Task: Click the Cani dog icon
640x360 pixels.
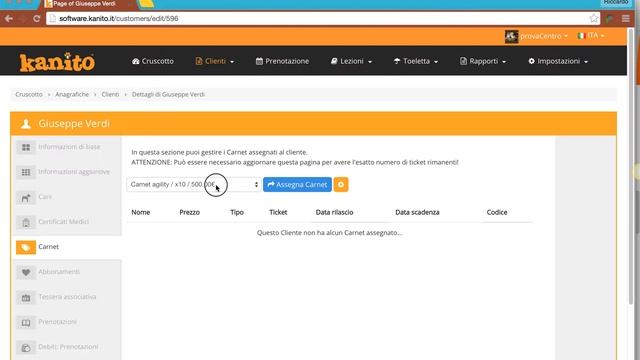Action: point(26,198)
